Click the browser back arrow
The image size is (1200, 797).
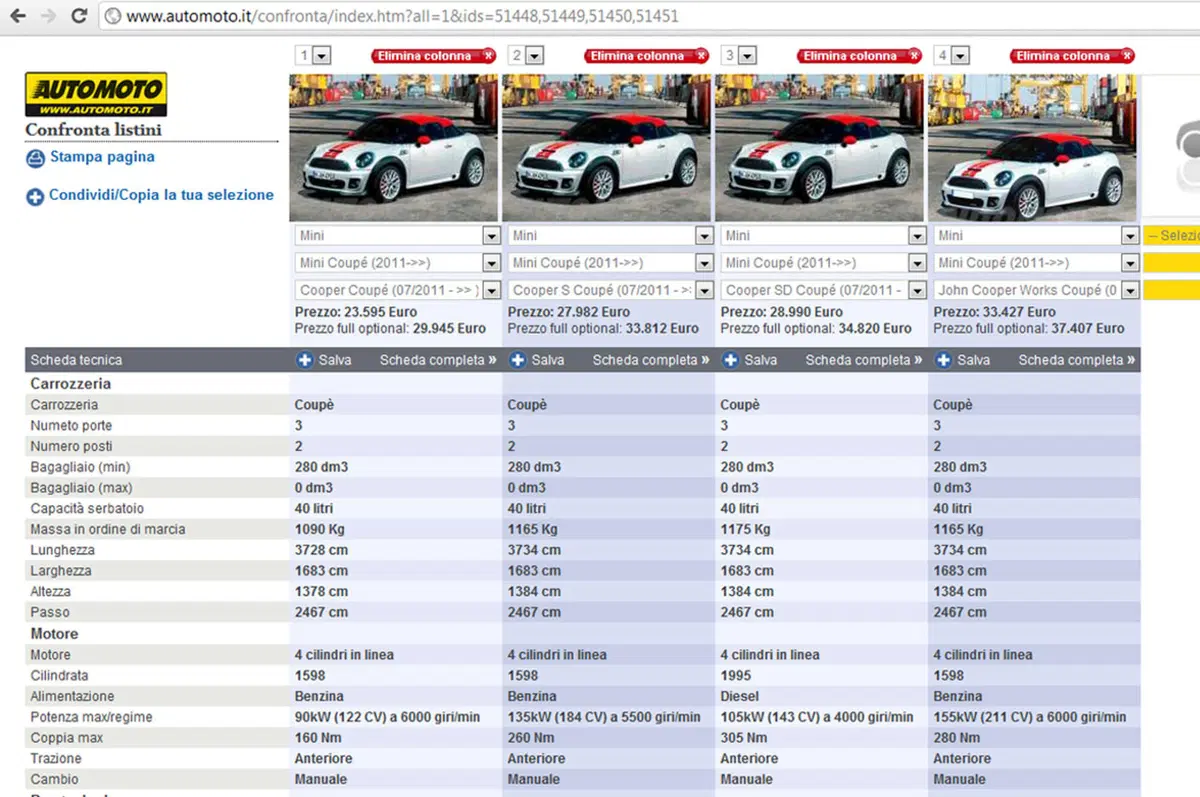coord(19,16)
